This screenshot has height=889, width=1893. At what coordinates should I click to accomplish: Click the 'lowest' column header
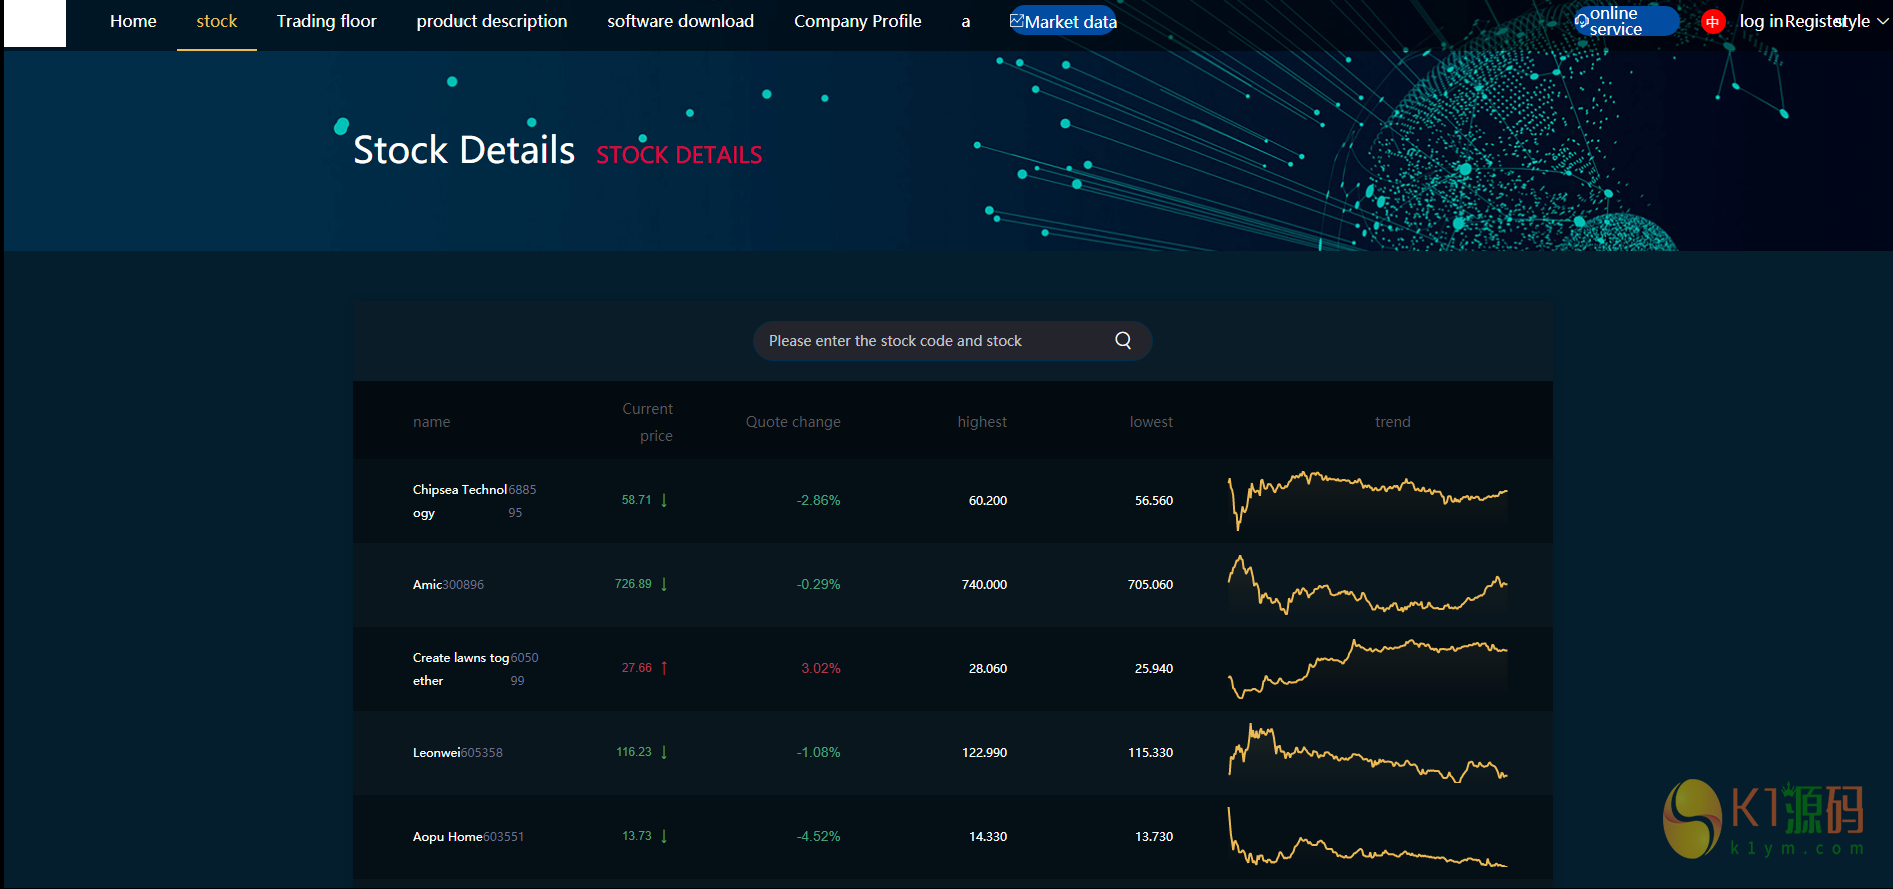coord(1151,422)
